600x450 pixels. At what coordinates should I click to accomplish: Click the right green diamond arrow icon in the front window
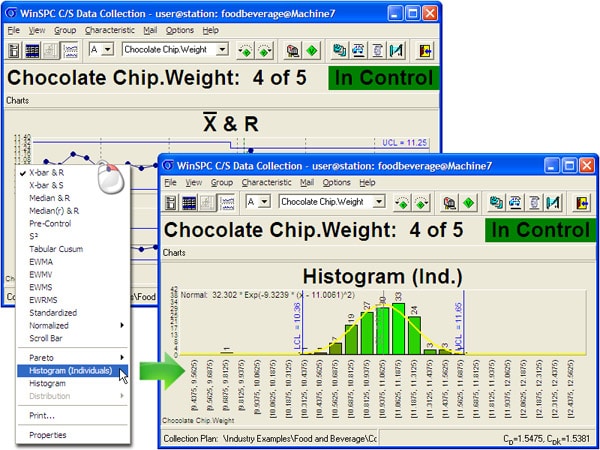click(421, 202)
